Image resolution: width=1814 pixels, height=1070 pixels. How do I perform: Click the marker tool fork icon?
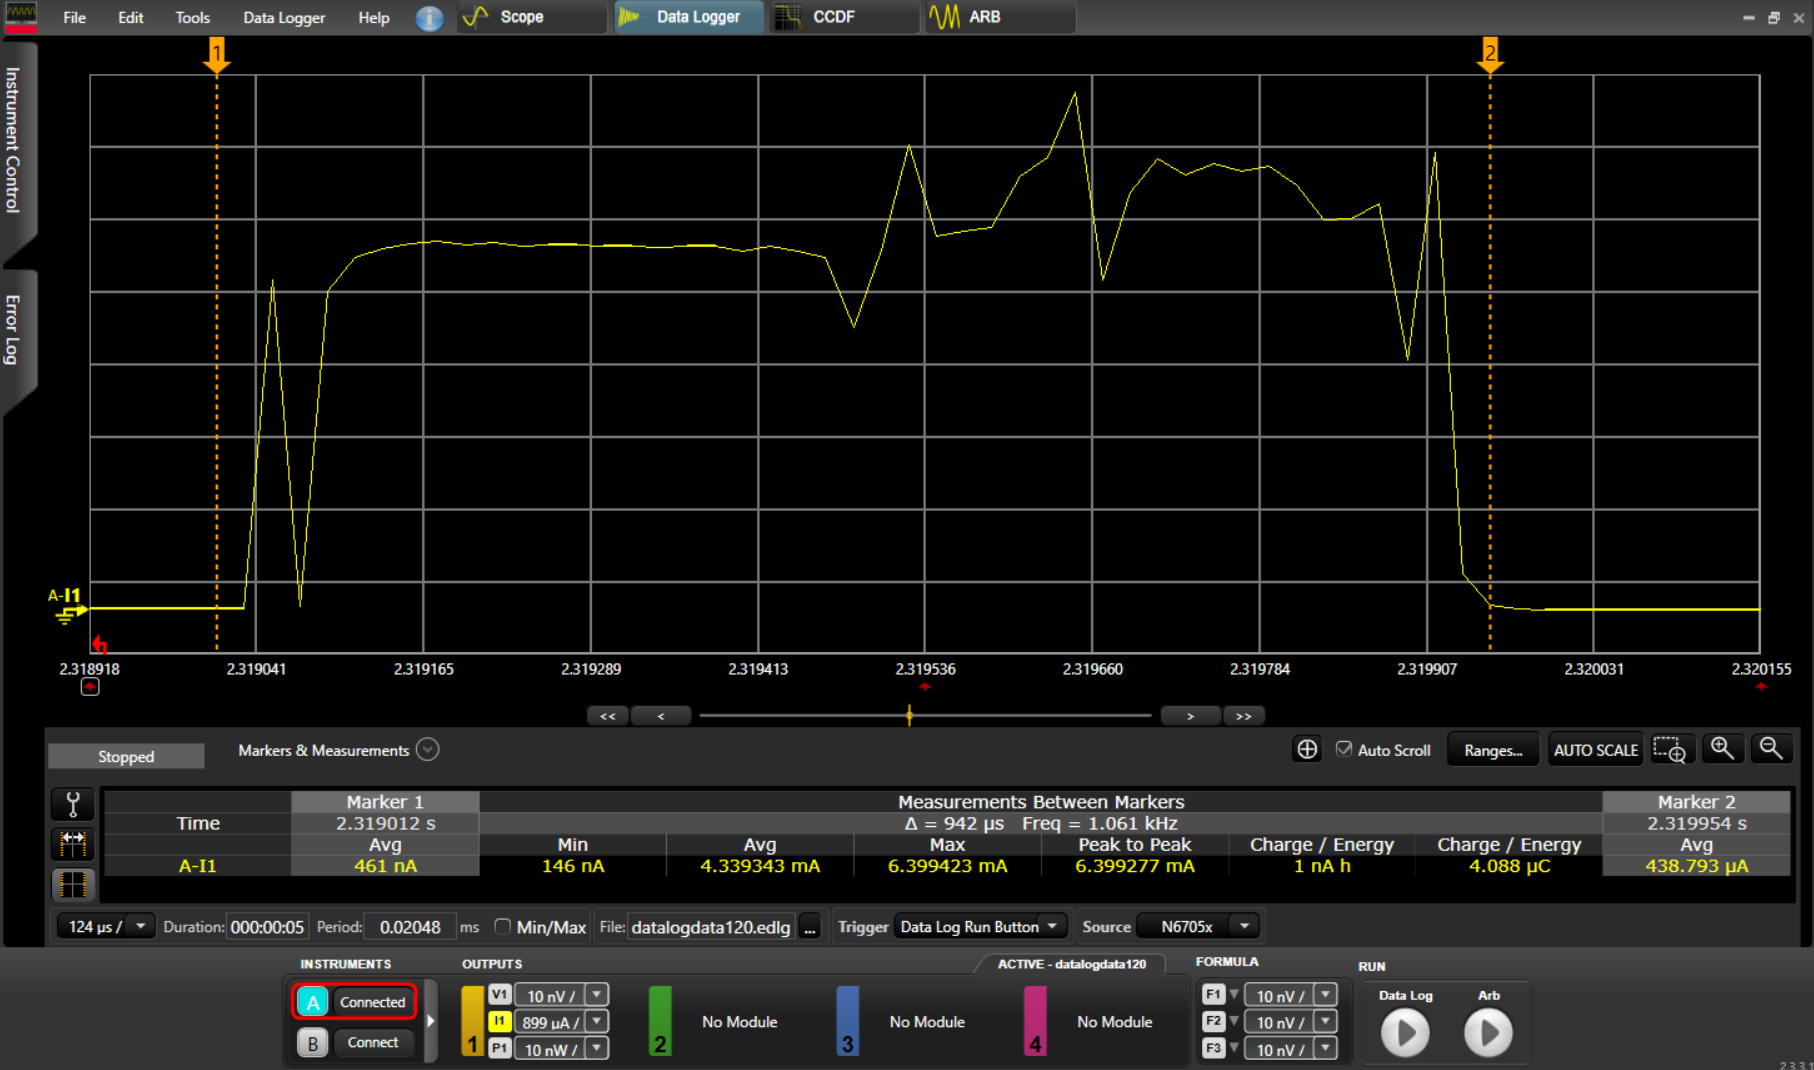point(73,805)
